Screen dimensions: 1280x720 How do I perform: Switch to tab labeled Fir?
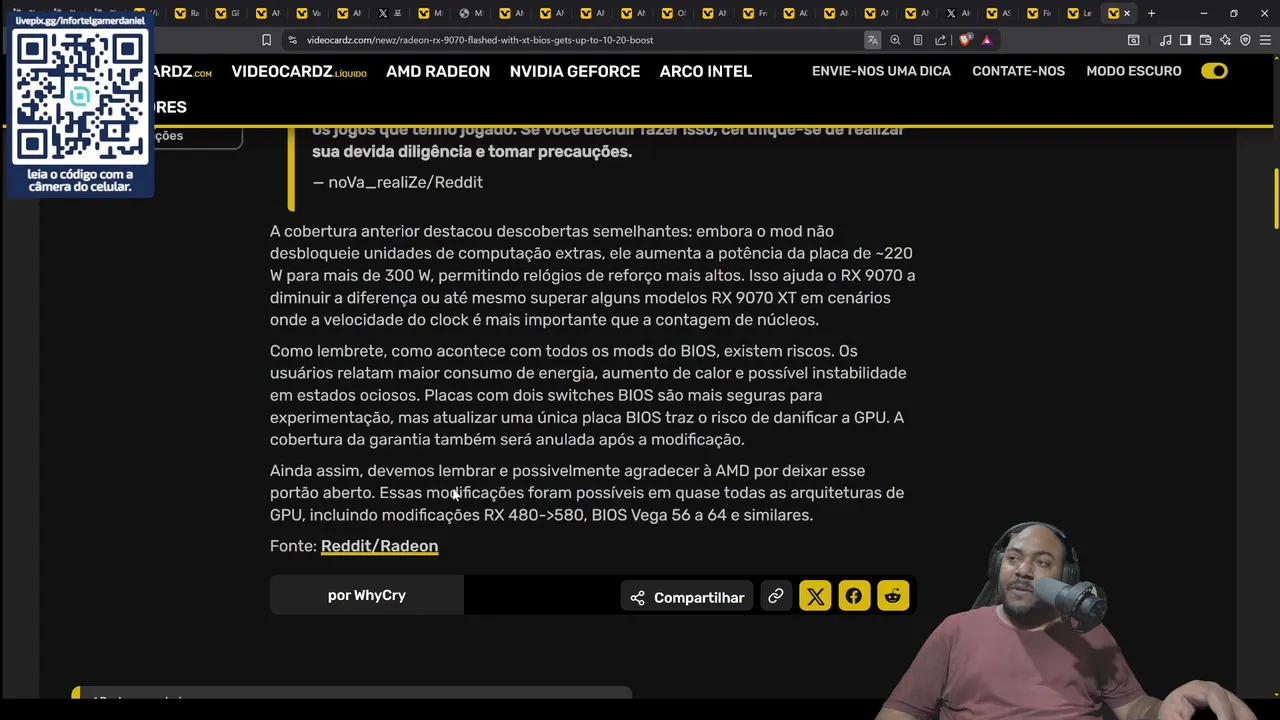click(1040, 13)
